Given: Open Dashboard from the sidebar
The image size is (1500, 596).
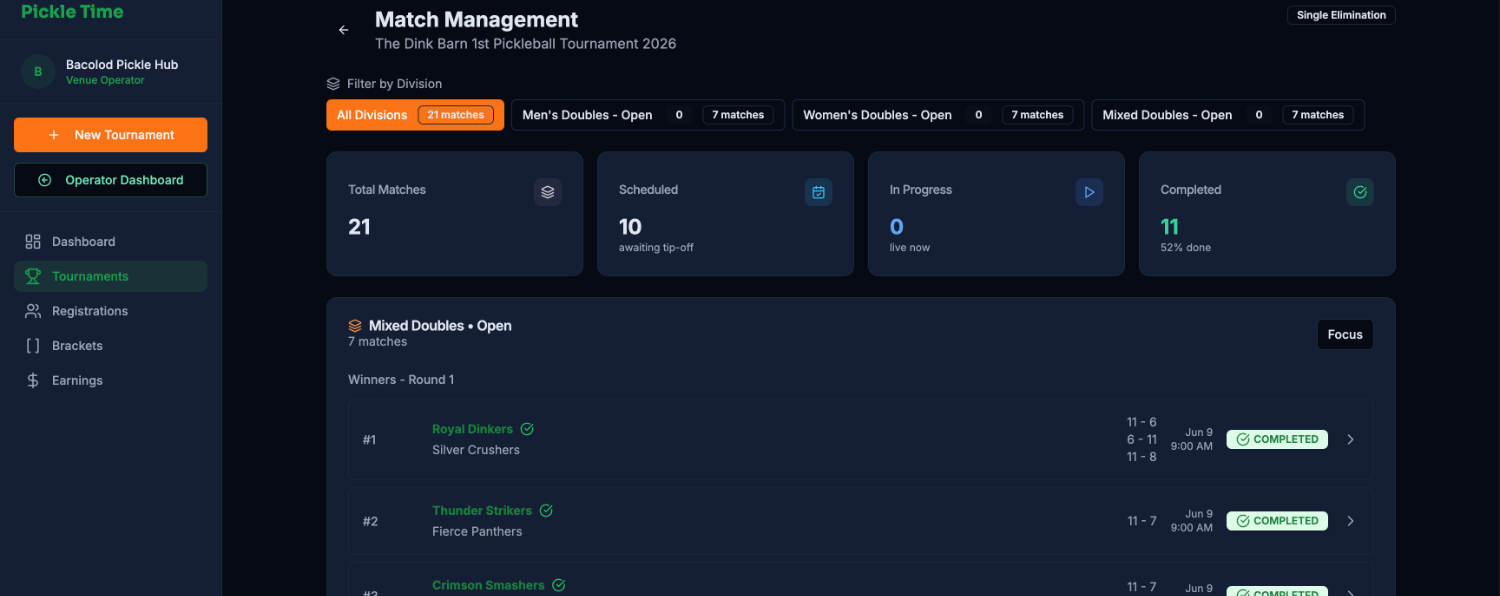Looking at the screenshot, I should coord(110,242).
